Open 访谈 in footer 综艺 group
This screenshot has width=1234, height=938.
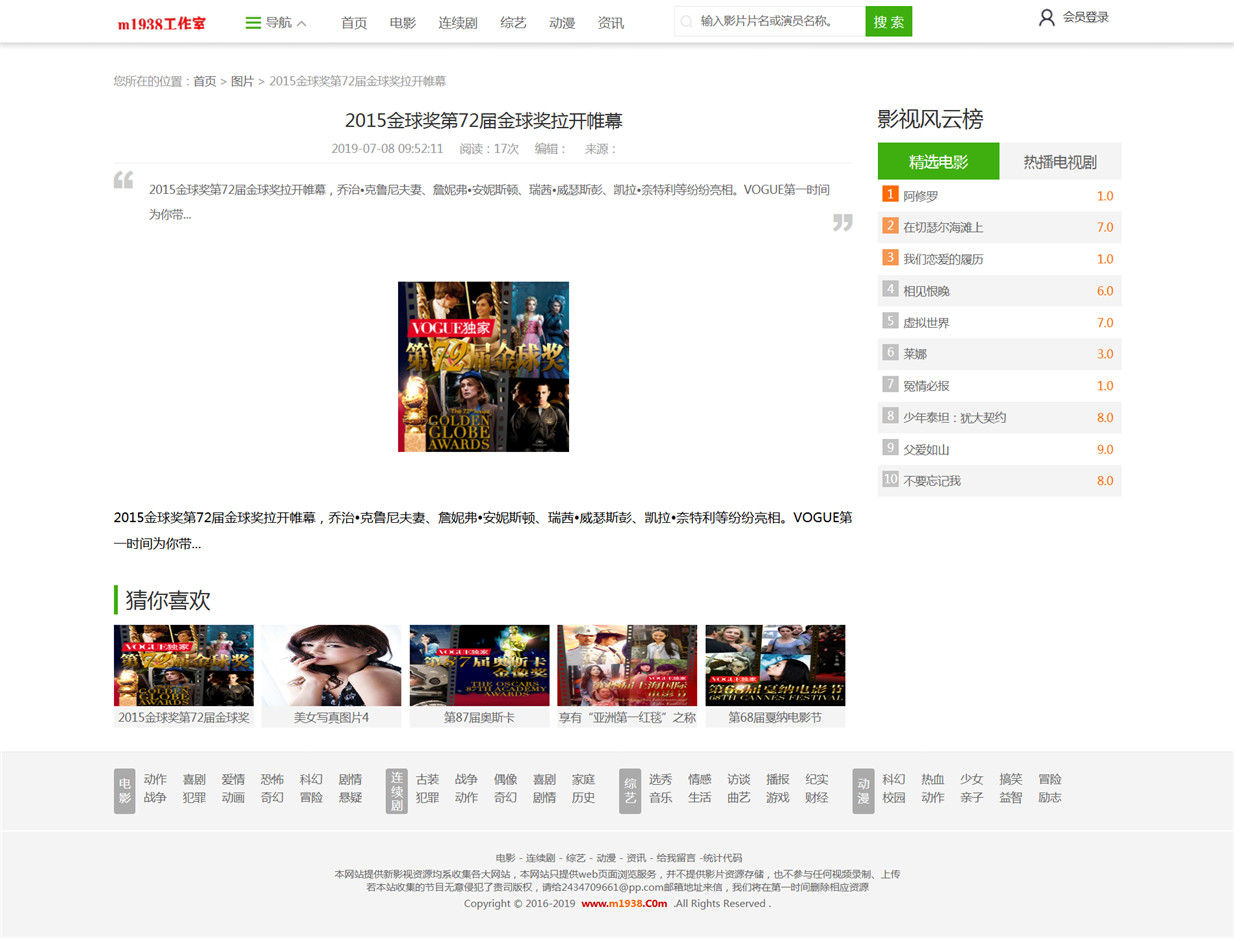738,780
